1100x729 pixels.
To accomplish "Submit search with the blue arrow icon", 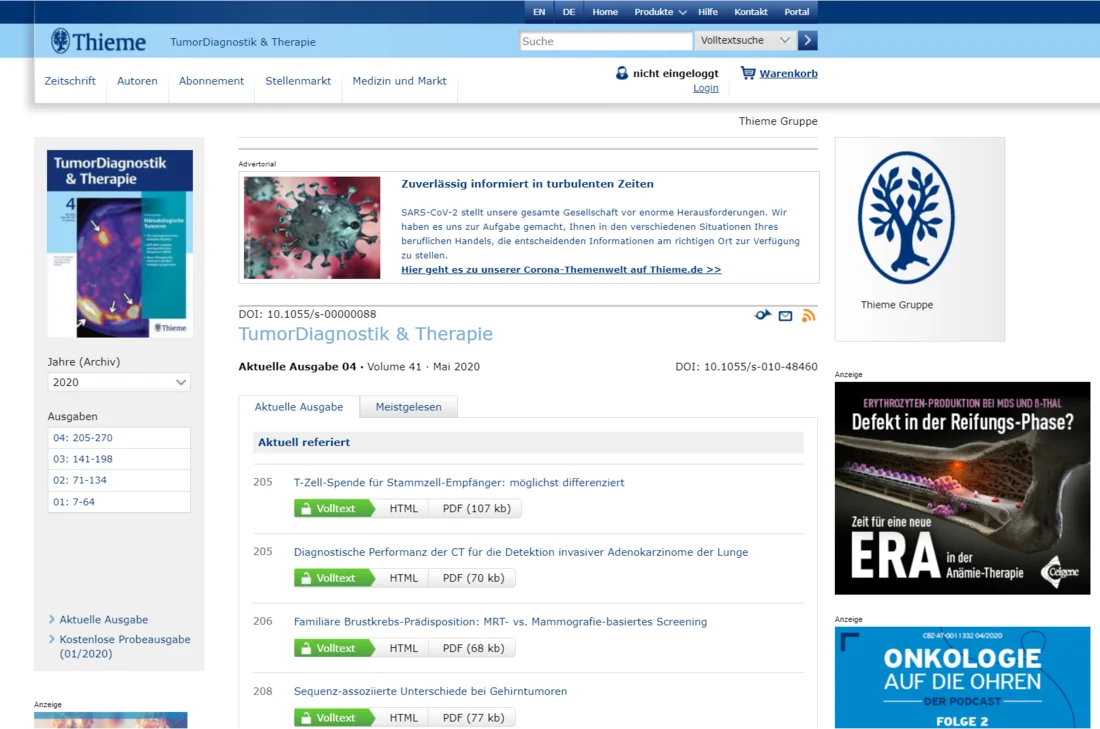I will point(808,41).
